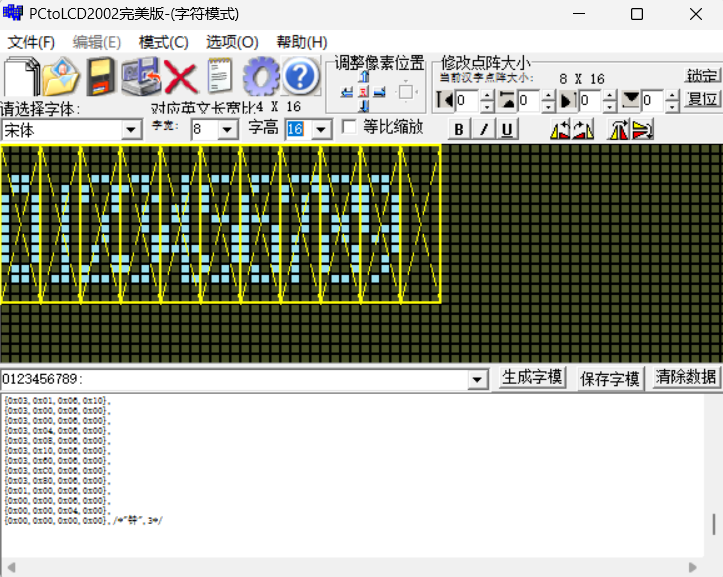Open the 文件(F) menu
Screen dimensions: 723x577
pos(31,42)
